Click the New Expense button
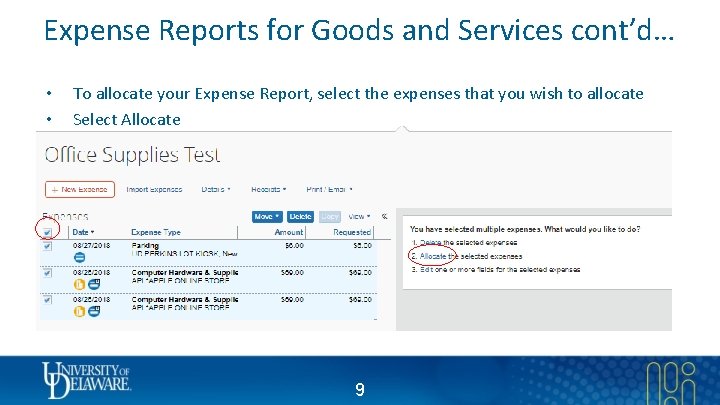The height and width of the screenshot is (405, 720). tap(80, 189)
